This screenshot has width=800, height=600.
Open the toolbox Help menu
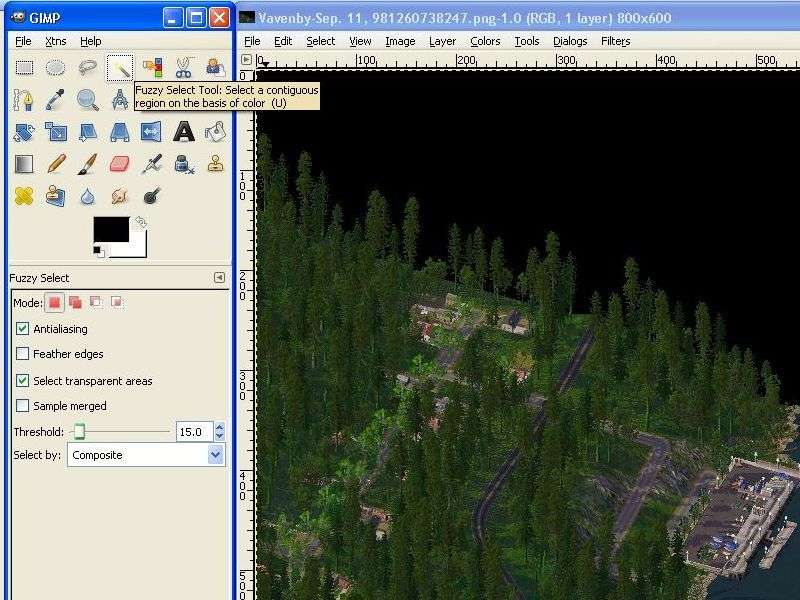coord(91,41)
